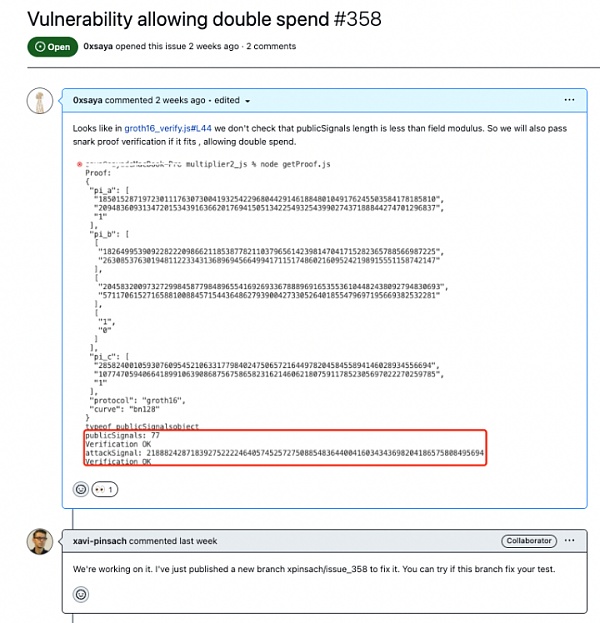Click the '2 comments' text under the title
The height and width of the screenshot is (623, 600).
tap(271, 46)
